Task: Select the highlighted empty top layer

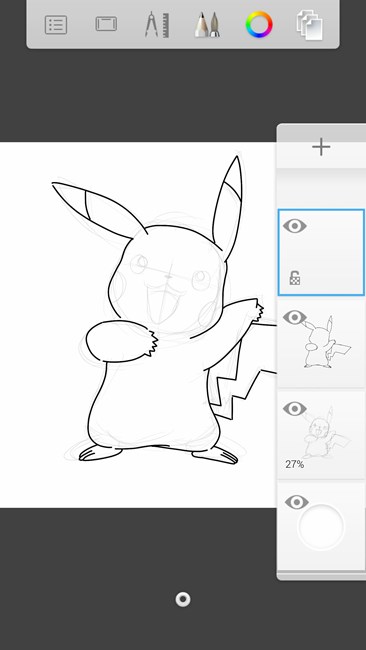Action: [321, 252]
